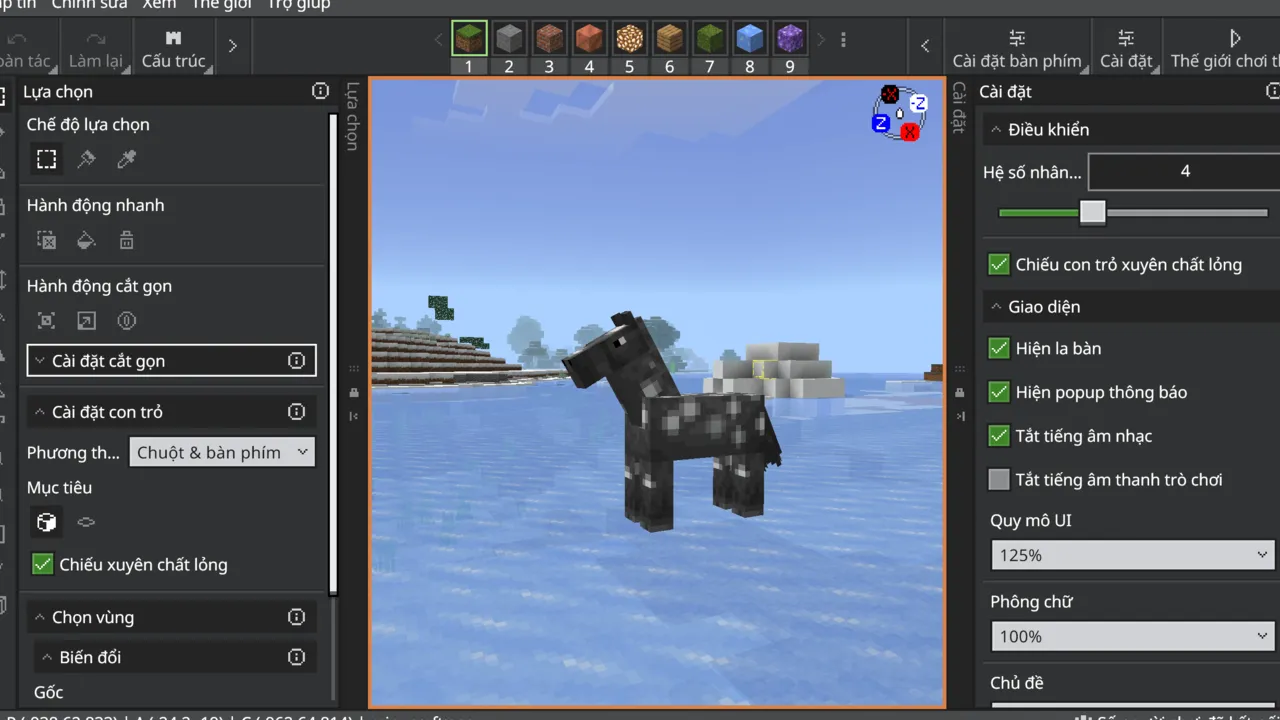
Task: Open info icon beside Cài đặt con trỏ
Action: [x=296, y=412]
